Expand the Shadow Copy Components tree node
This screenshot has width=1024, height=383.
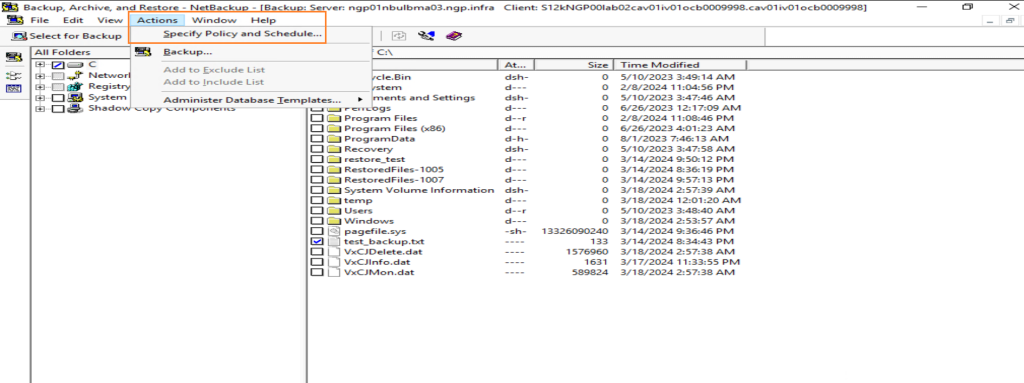(40, 108)
